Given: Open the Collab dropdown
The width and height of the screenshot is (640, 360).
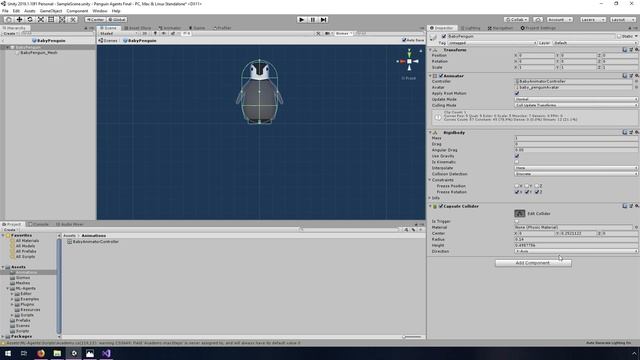Looking at the screenshot, I should tap(516, 20).
